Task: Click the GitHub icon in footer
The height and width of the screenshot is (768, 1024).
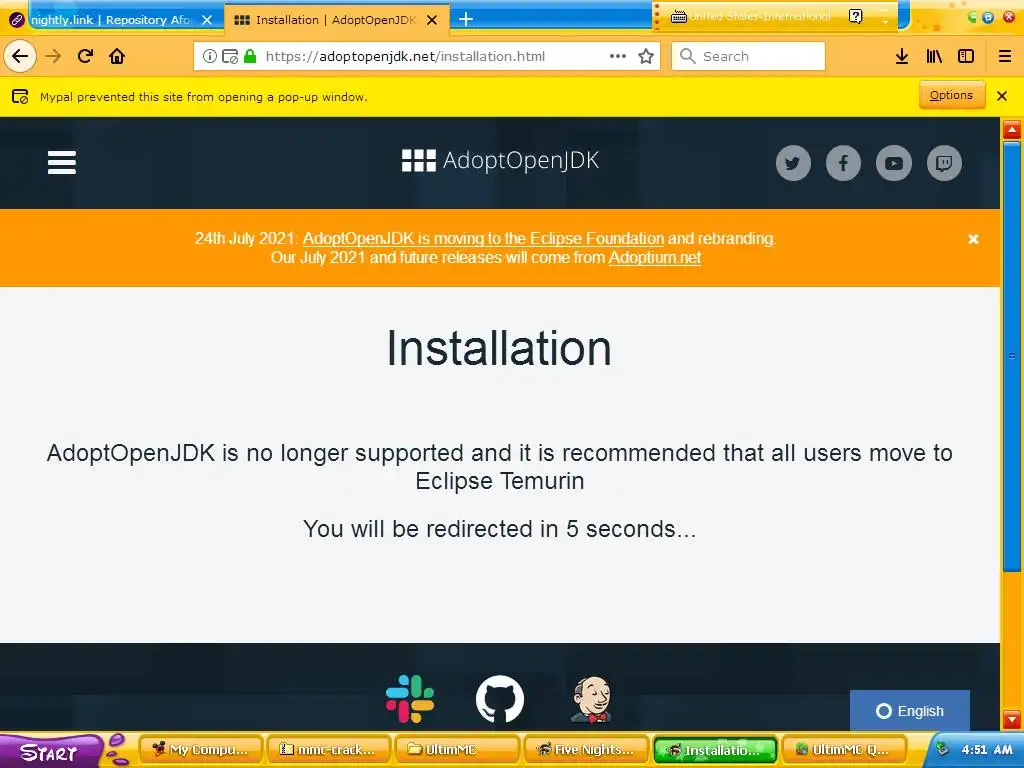Action: pyautogui.click(x=500, y=699)
